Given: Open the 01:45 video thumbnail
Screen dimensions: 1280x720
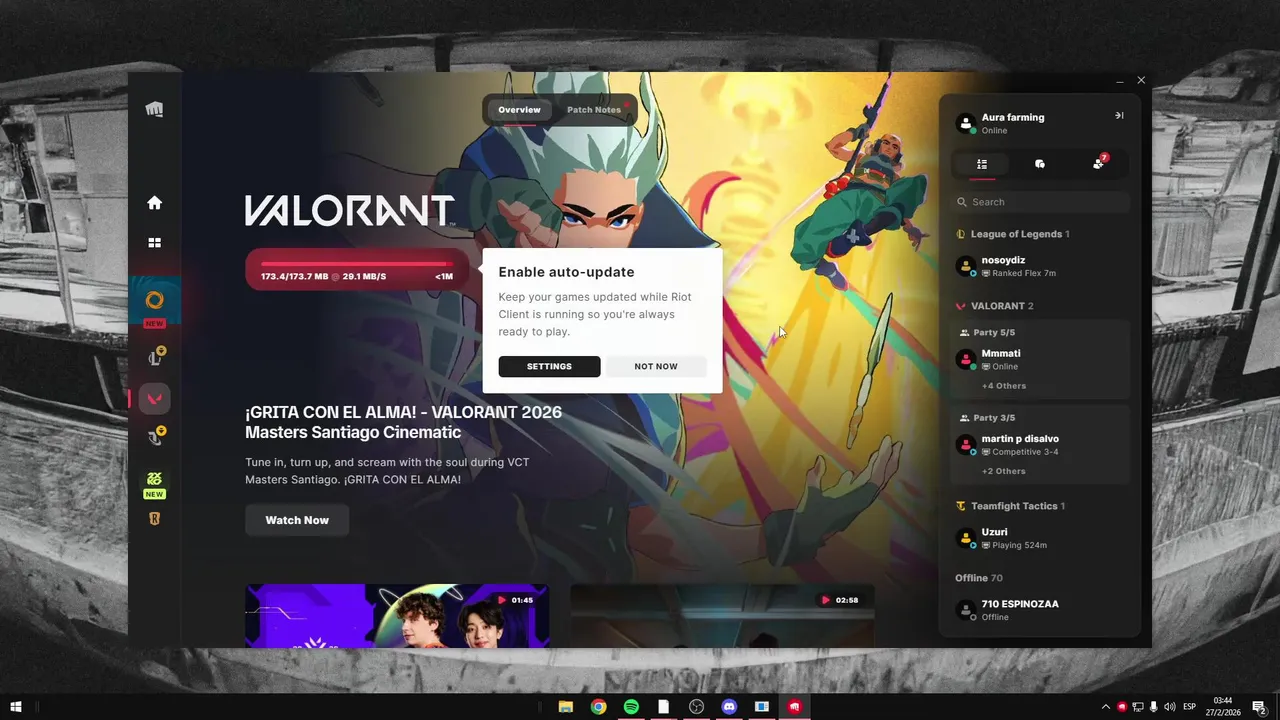Looking at the screenshot, I should [397, 616].
